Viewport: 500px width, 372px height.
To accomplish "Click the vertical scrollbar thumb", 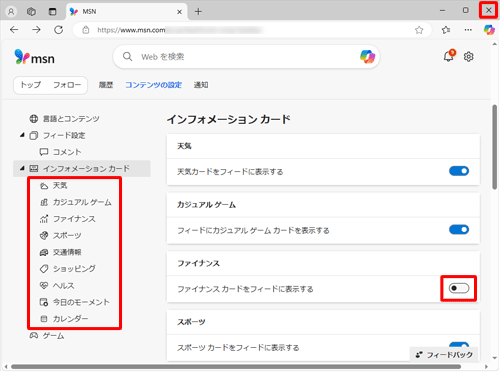I will tap(495, 147).
